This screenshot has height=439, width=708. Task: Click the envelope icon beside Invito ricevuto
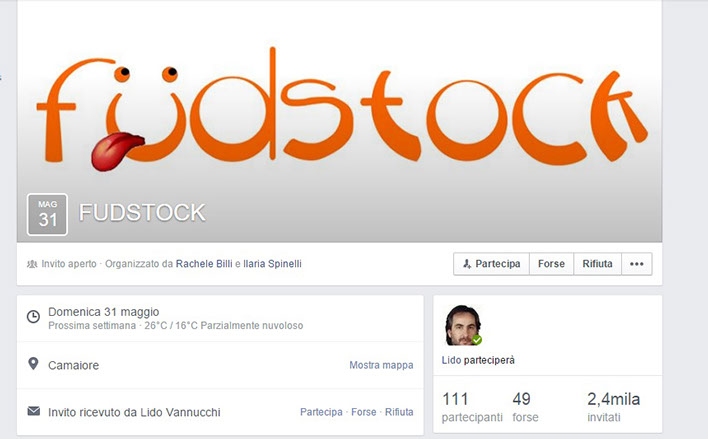pyautogui.click(x=33, y=411)
